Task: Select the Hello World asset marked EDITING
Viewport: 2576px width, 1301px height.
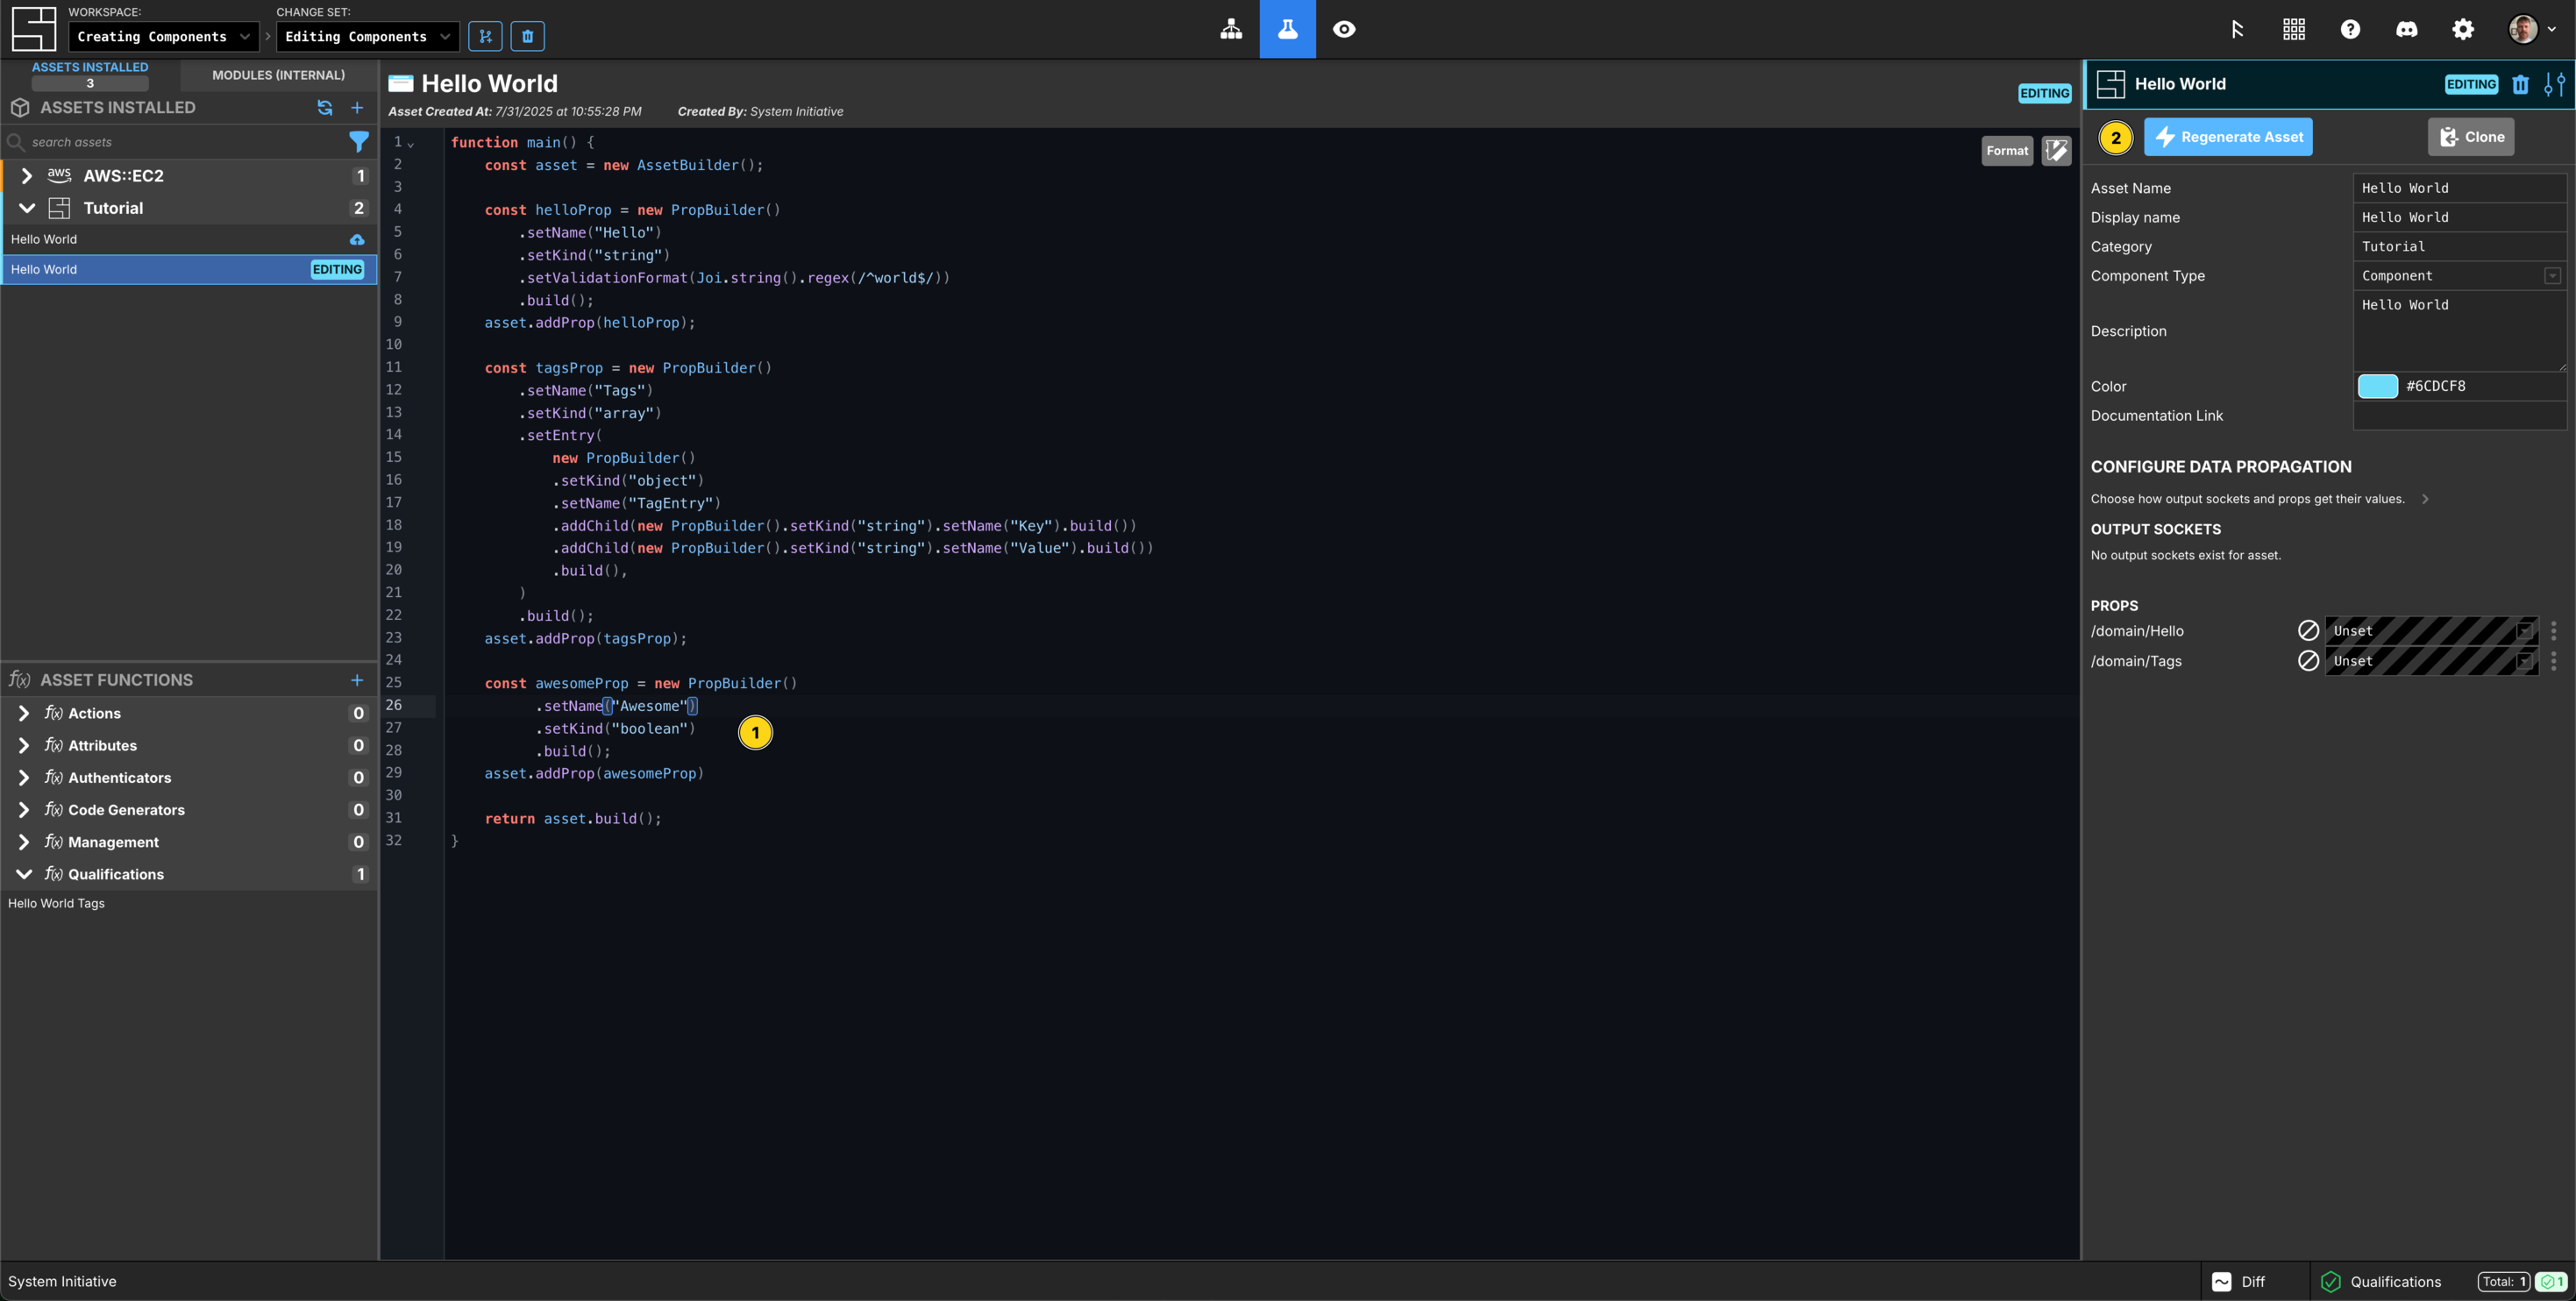Action: click(x=189, y=269)
